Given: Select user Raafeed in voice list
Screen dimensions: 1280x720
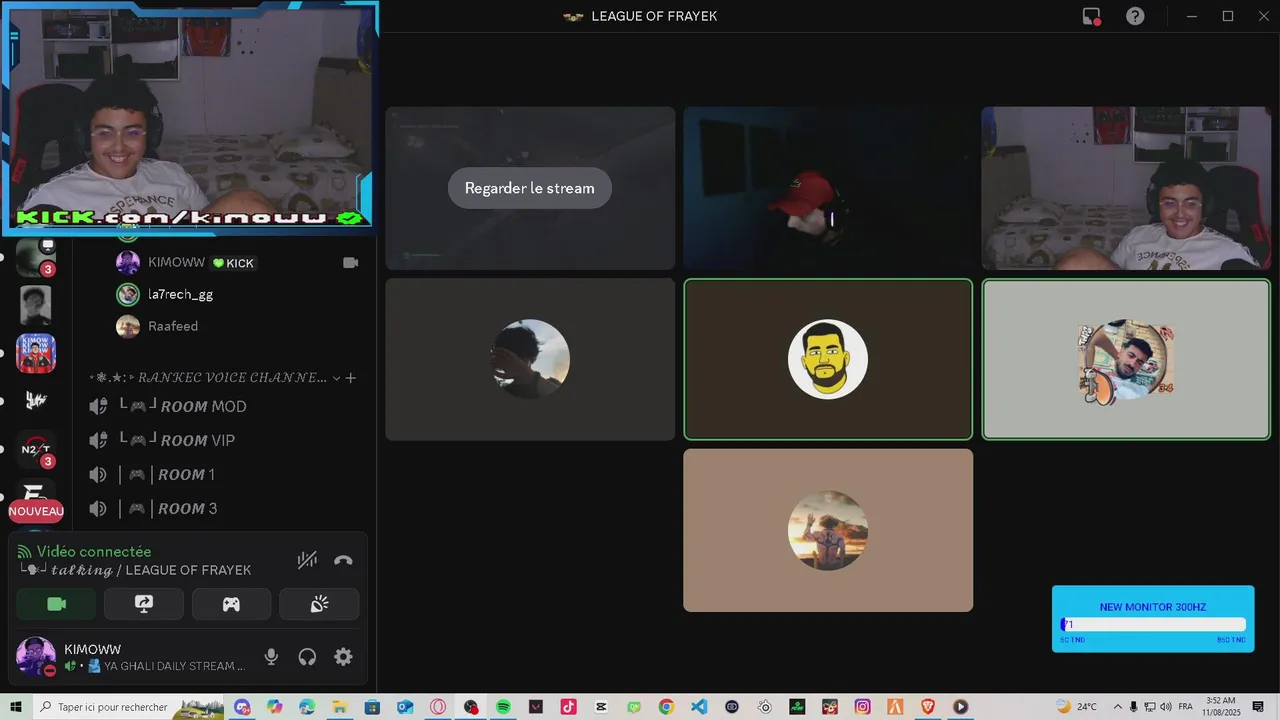Looking at the screenshot, I should [173, 327].
